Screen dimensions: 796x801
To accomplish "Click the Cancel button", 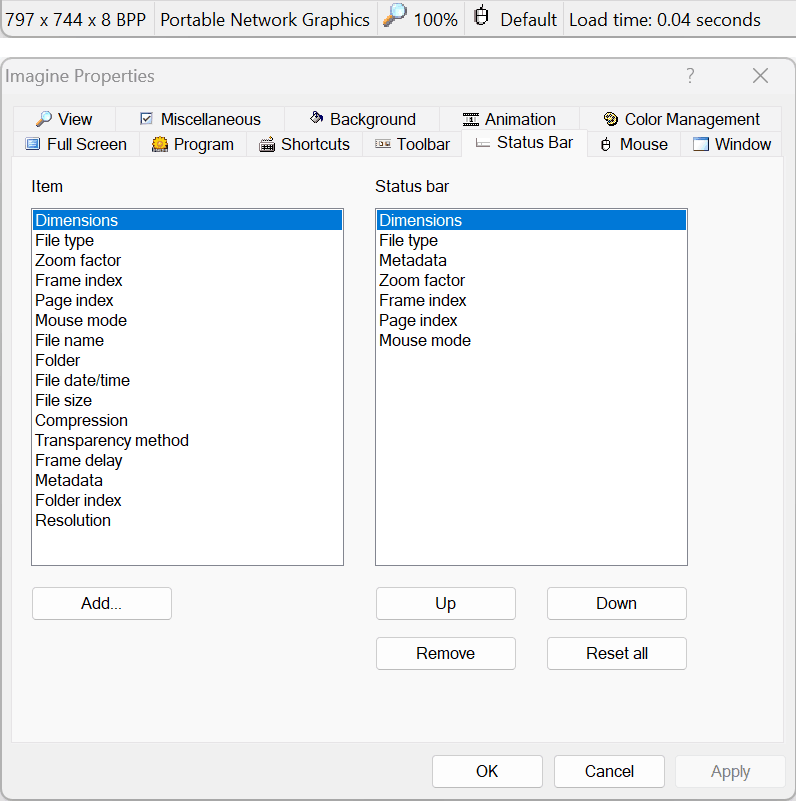I will coord(610,771).
